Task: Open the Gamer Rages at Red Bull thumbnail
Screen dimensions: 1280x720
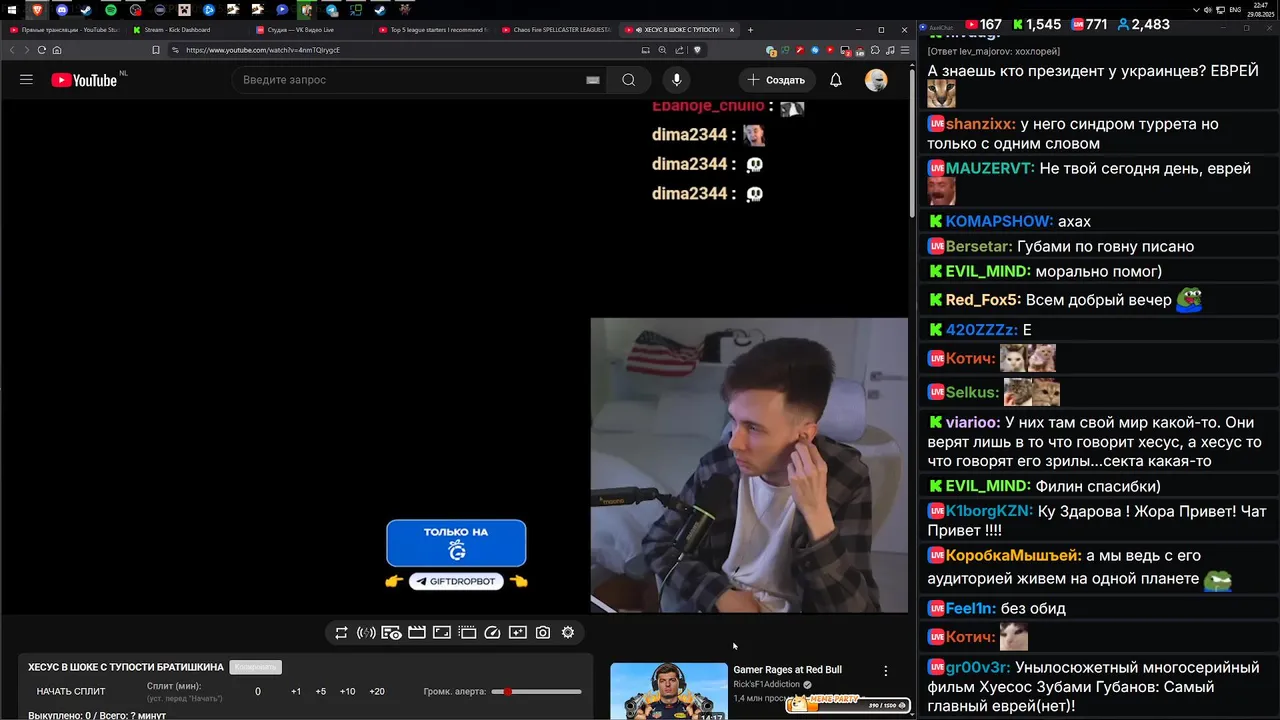Action: coord(669,691)
